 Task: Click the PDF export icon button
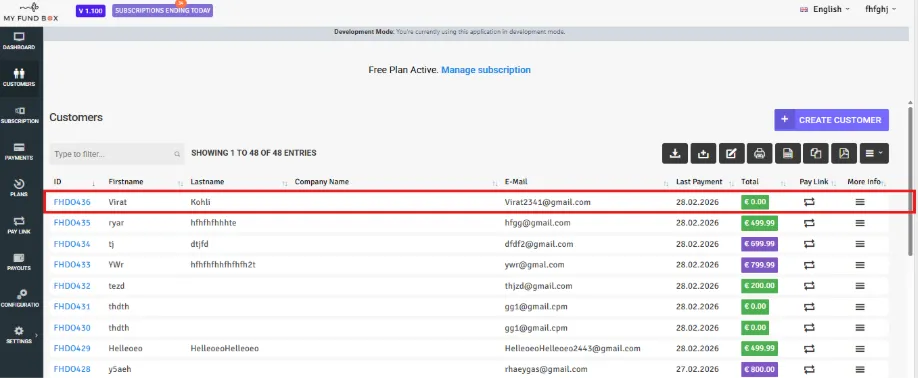[x=844, y=153]
